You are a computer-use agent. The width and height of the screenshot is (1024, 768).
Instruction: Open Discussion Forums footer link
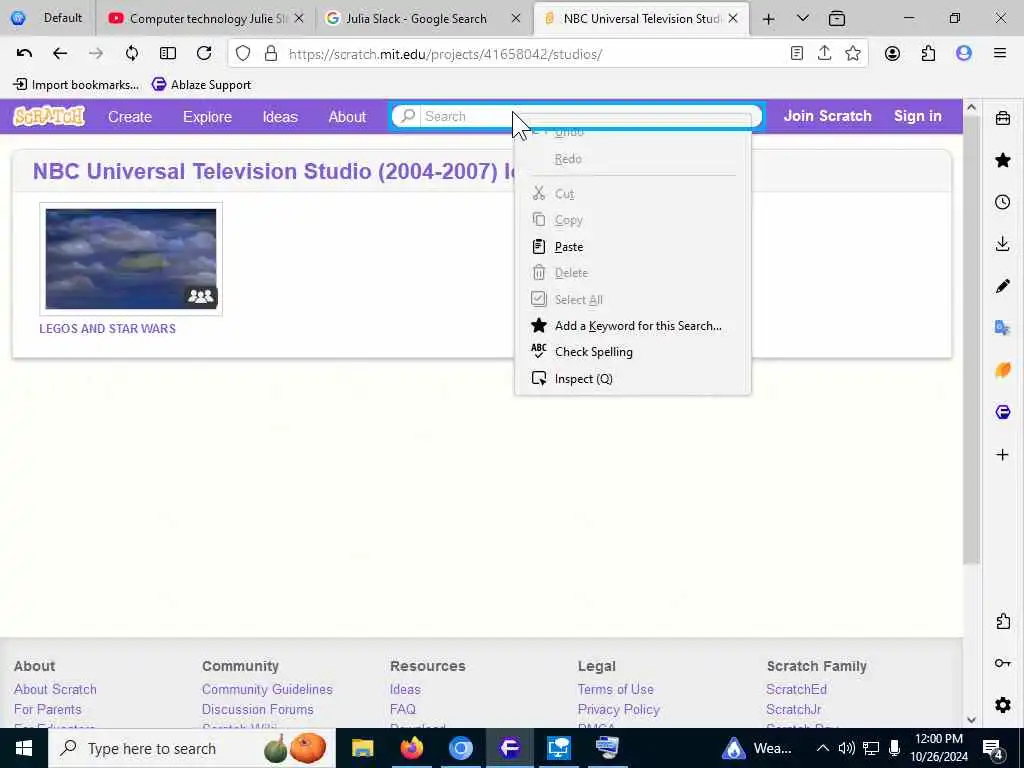tap(257, 709)
